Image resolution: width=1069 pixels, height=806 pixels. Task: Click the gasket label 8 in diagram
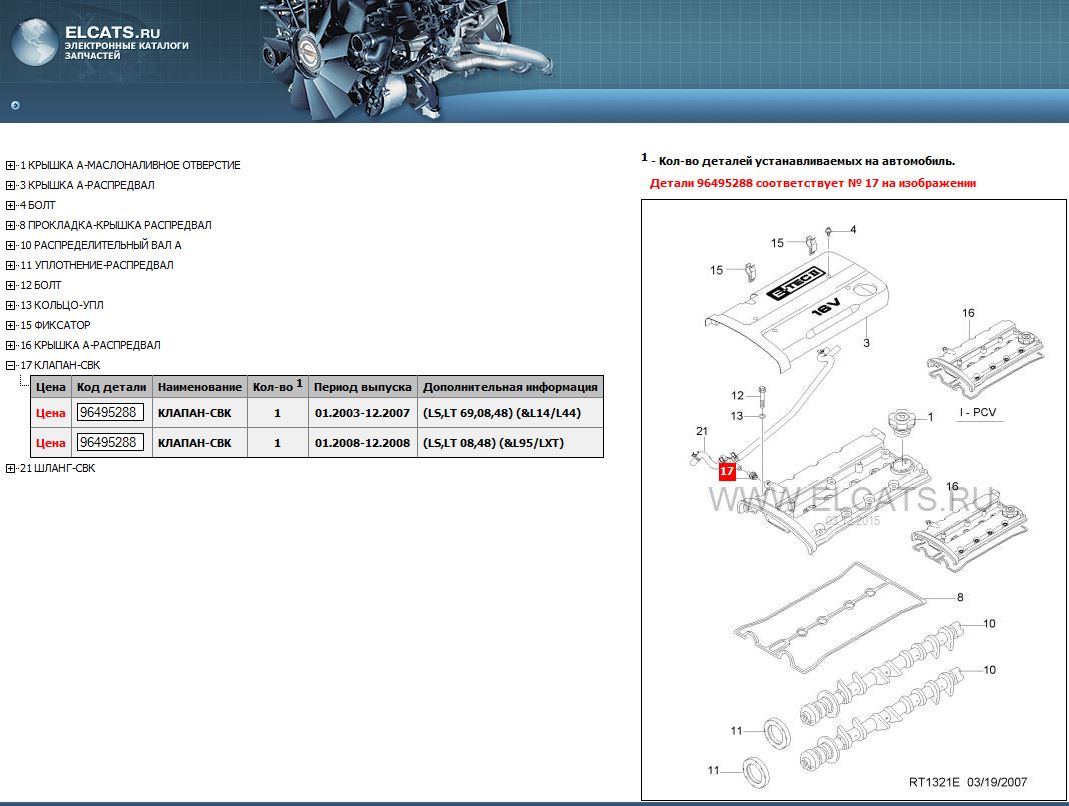pyautogui.click(x=959, y=598)
